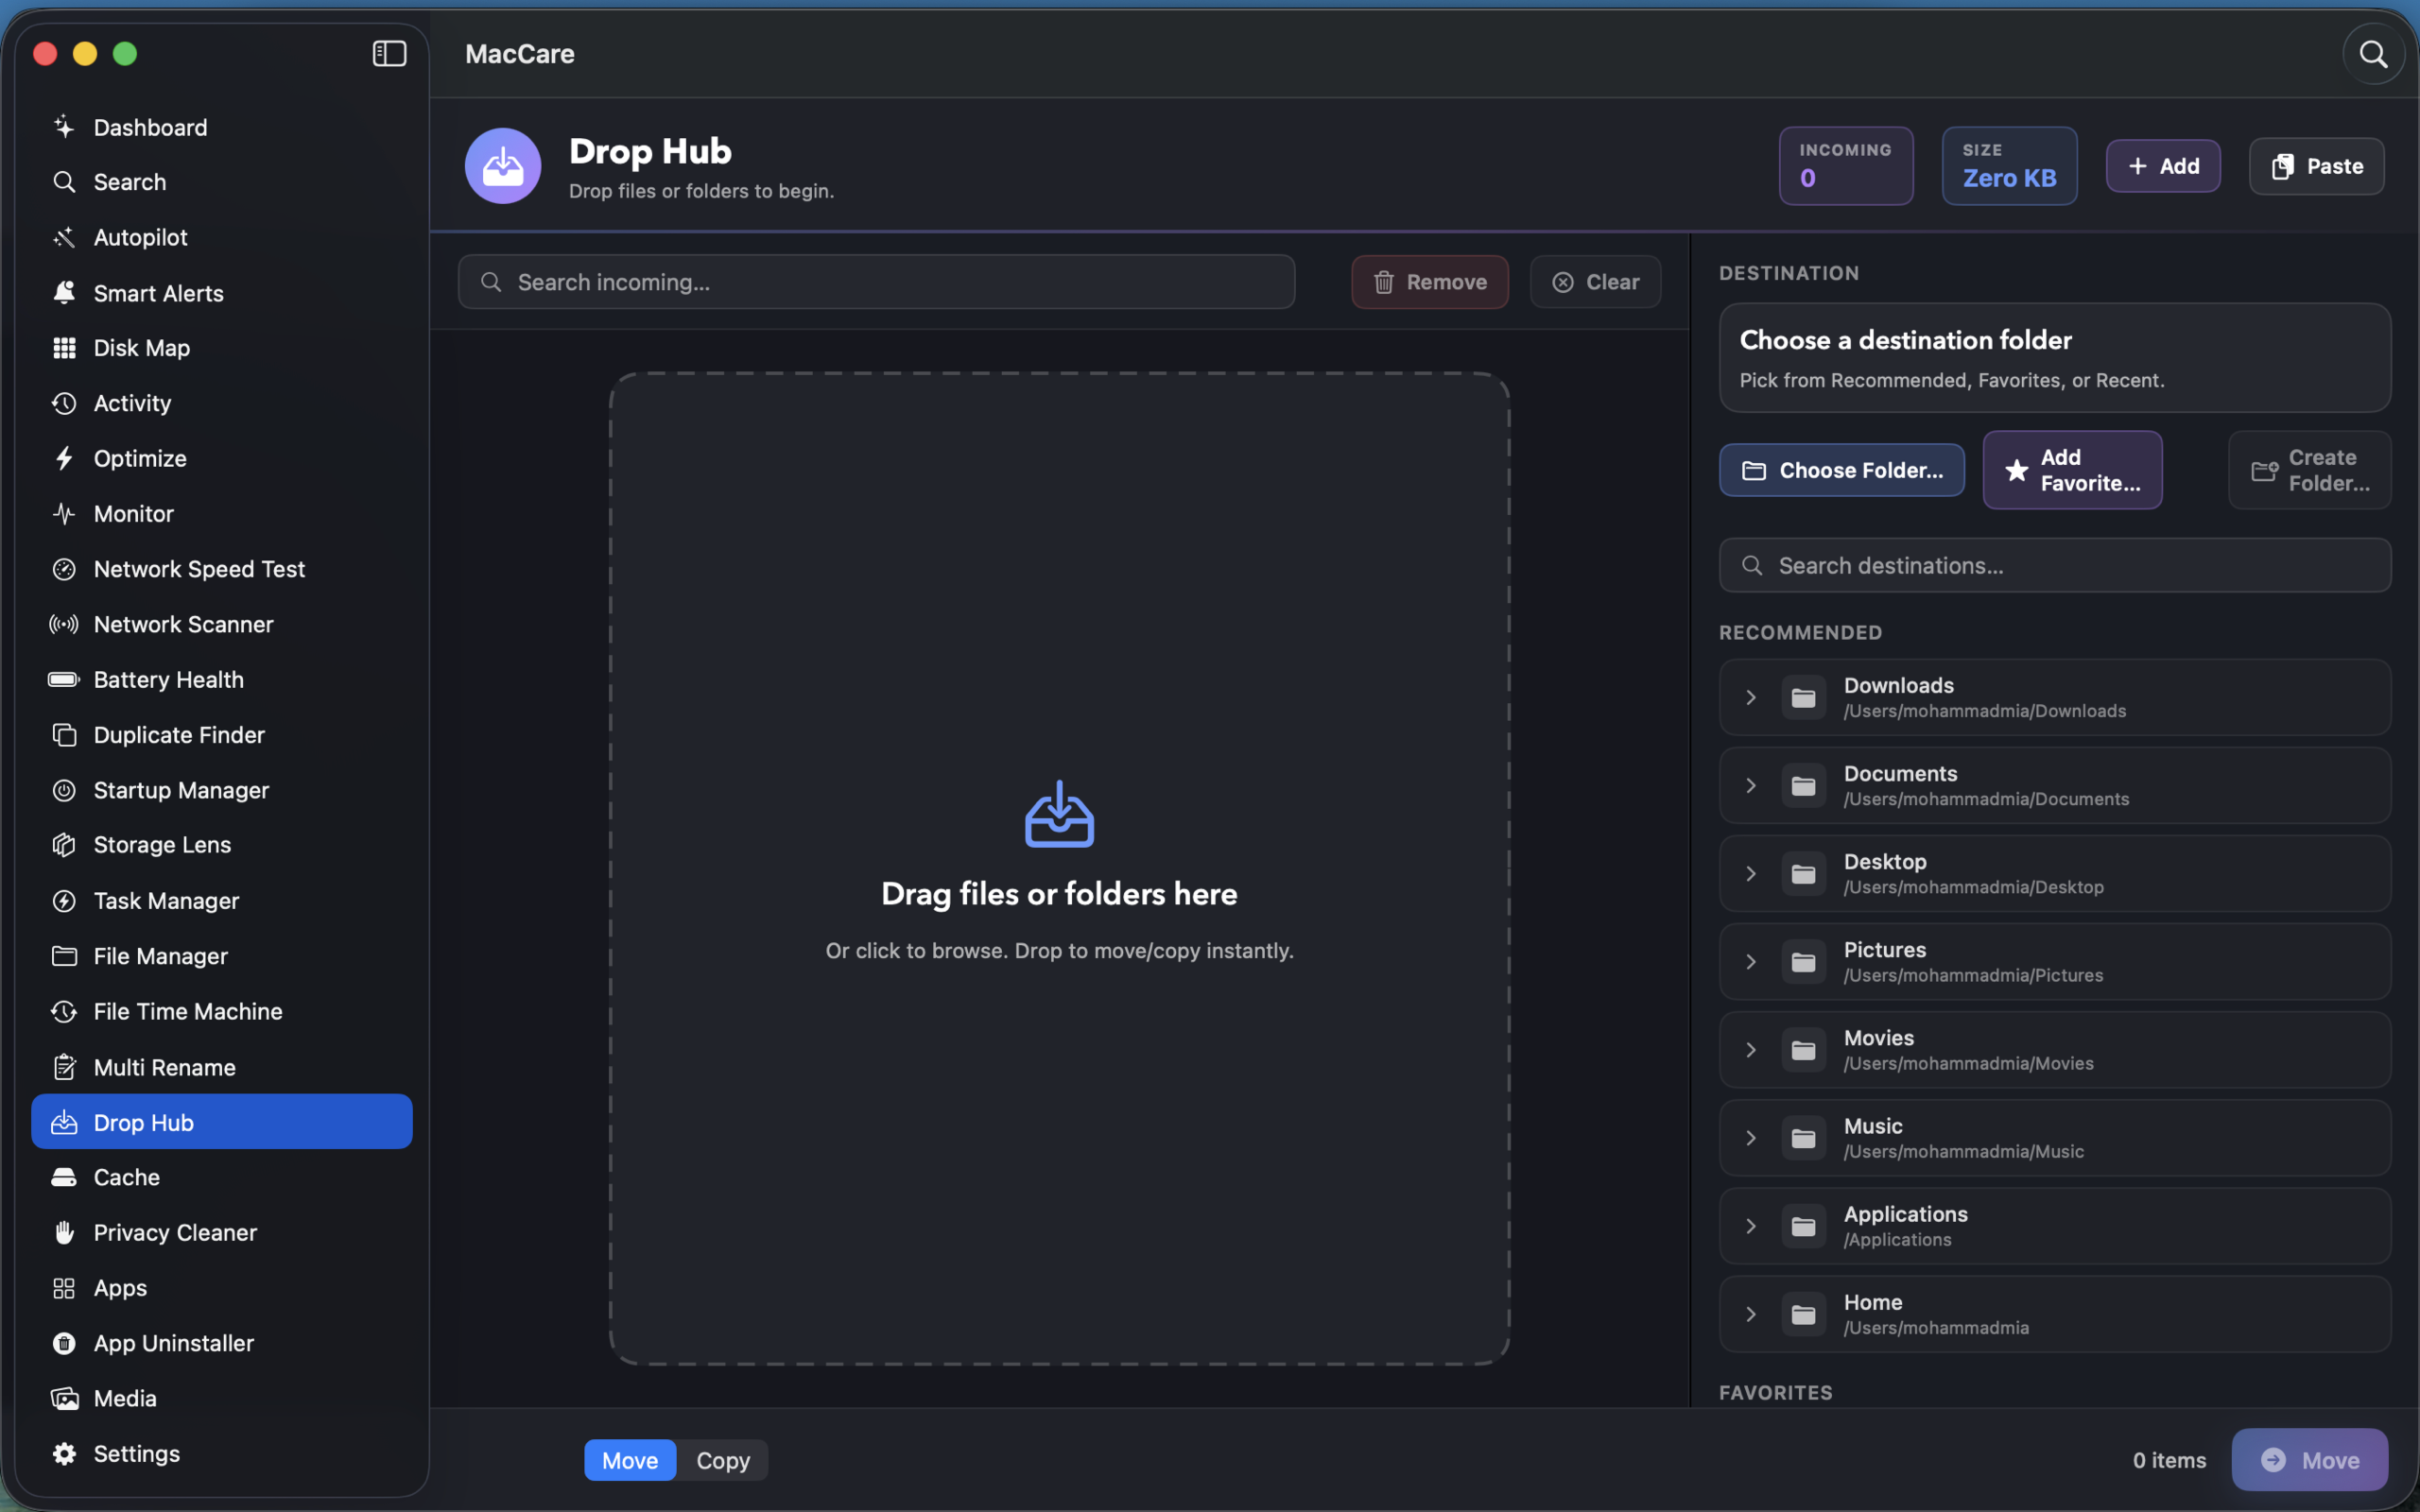Select Battery Health in sidebar
This screenshot has width=2420, height=1512.
point(222,680)
